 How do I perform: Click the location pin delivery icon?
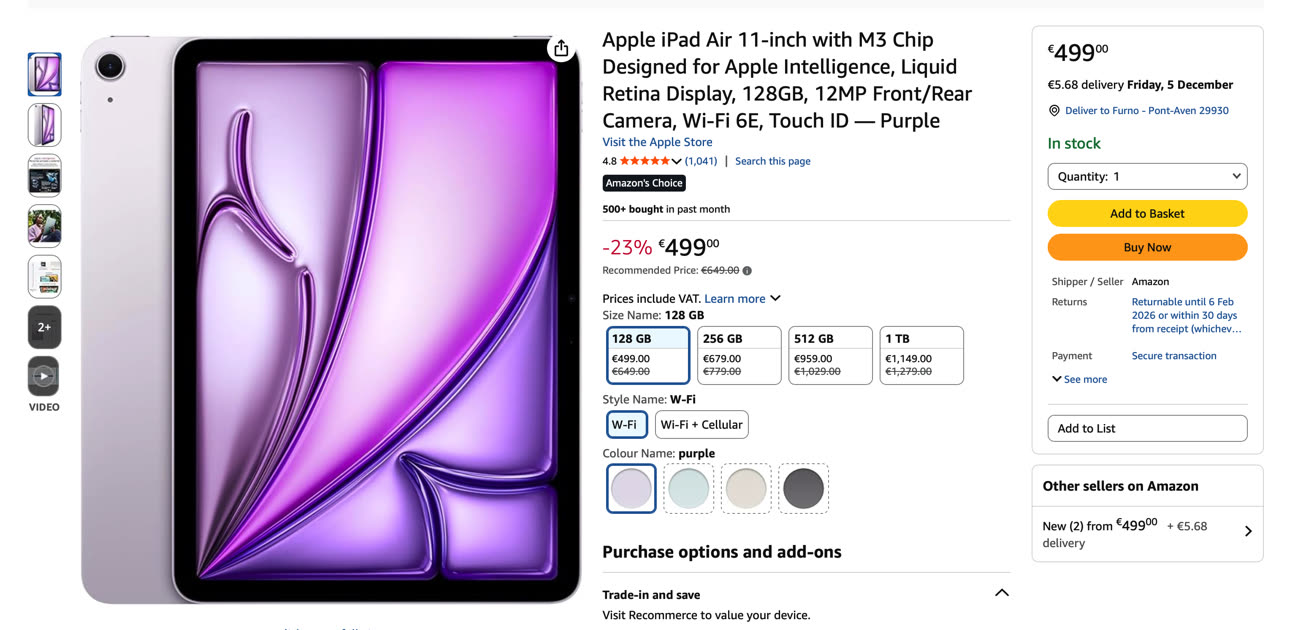[1054, 111]
